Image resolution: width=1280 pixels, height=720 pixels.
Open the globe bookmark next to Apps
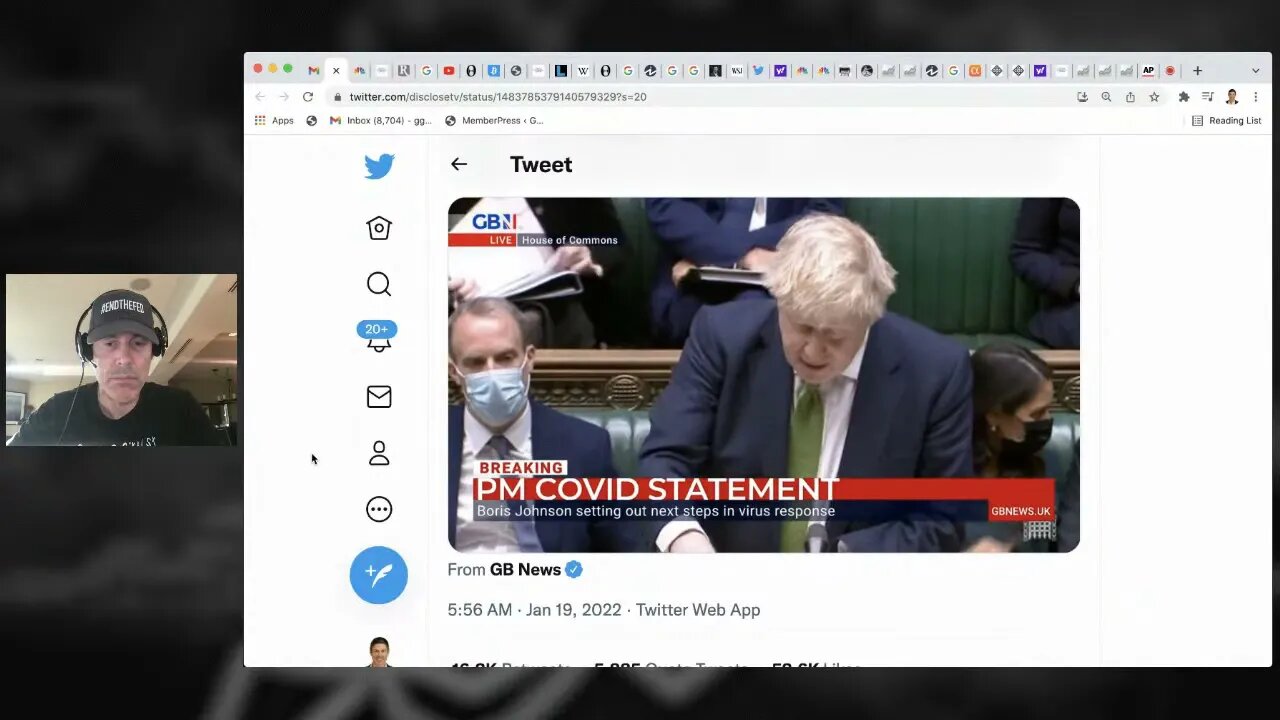pos(312,121)
